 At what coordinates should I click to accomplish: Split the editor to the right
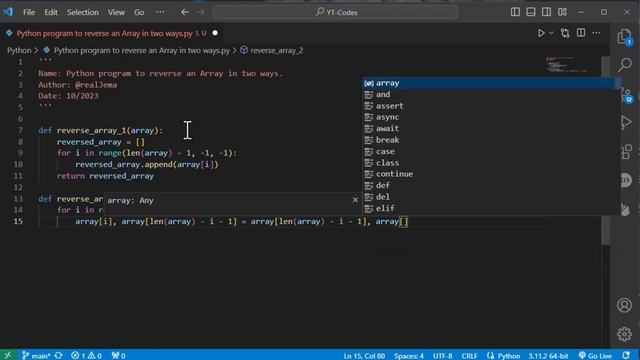[581, 33]
